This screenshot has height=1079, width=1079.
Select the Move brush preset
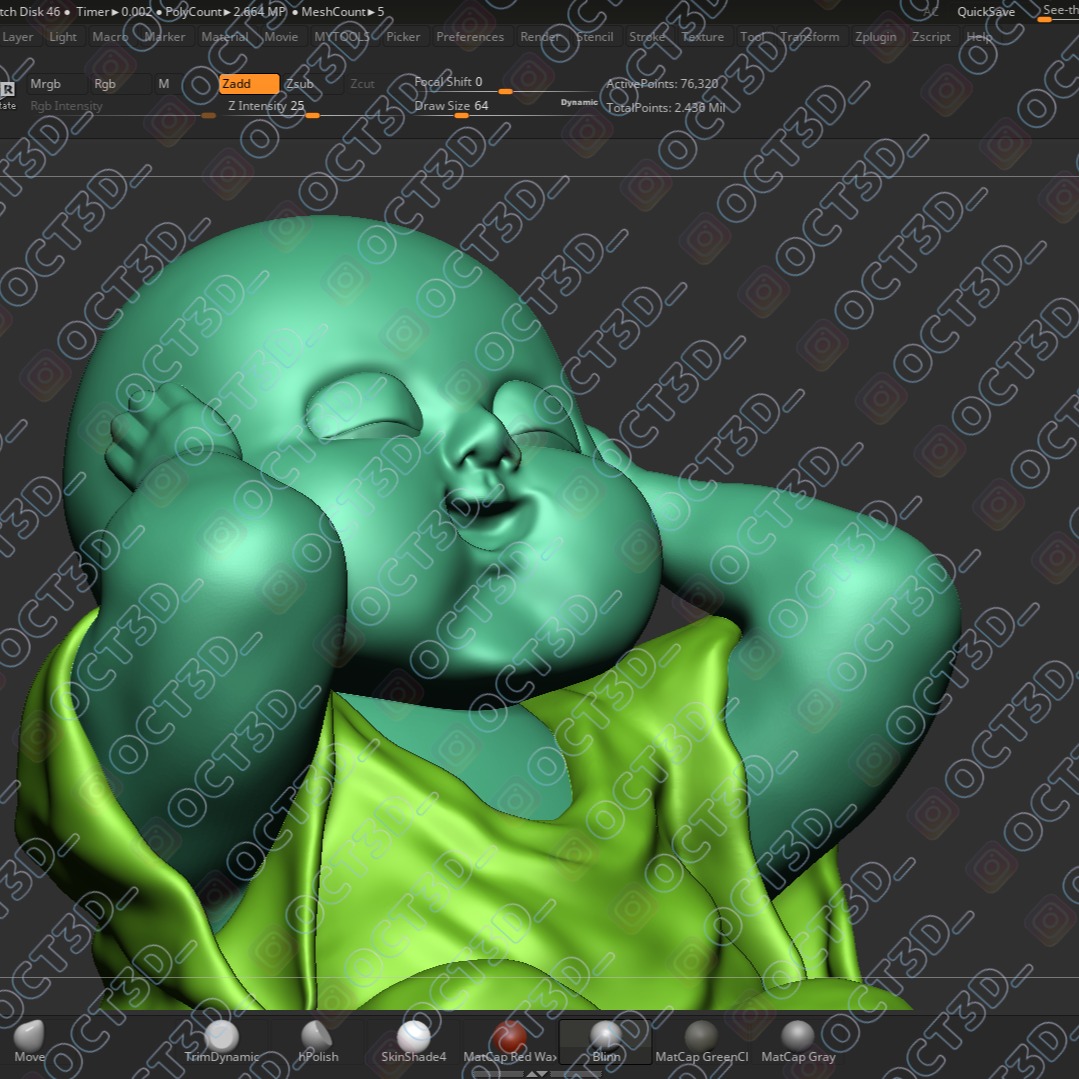30,1040
